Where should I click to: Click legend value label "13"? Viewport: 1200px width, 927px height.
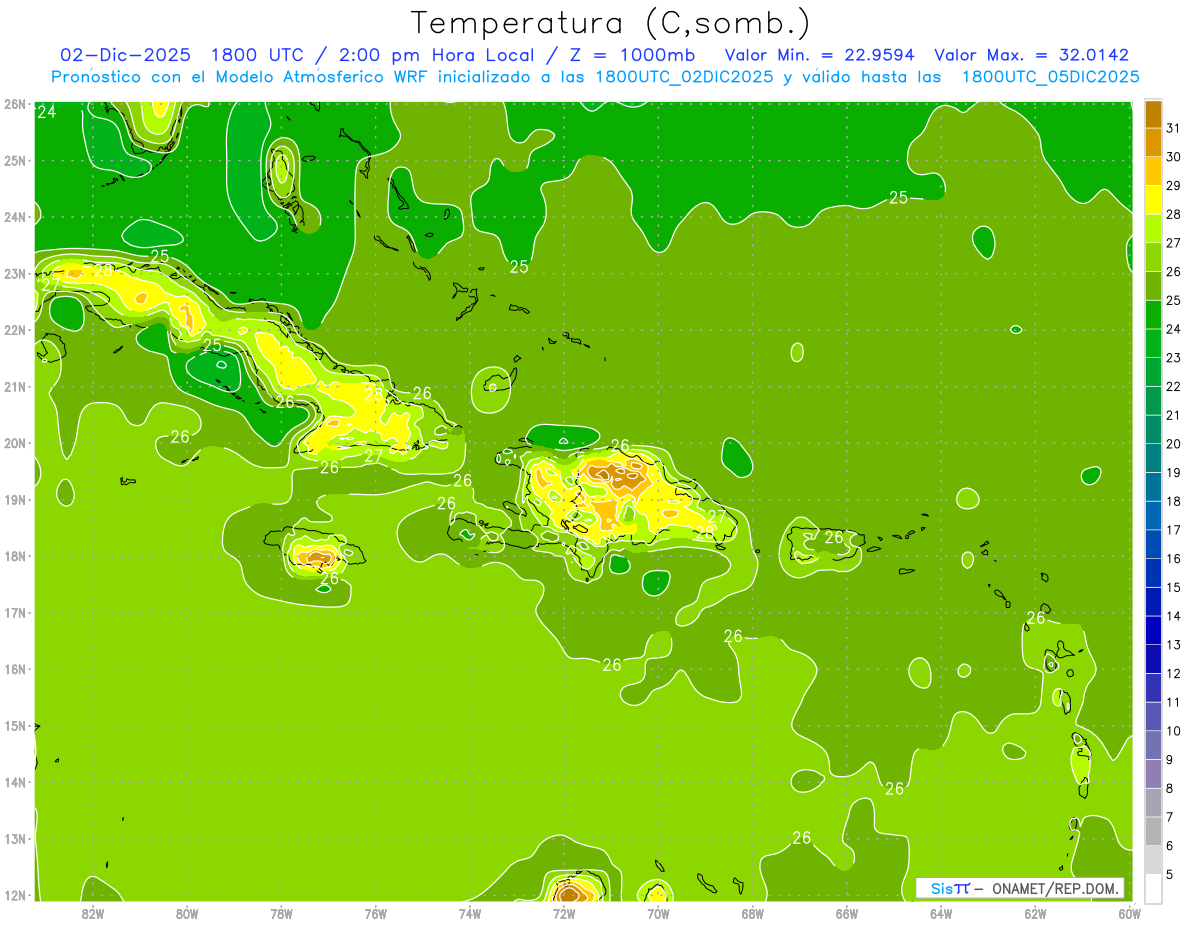click(1174, 645)
